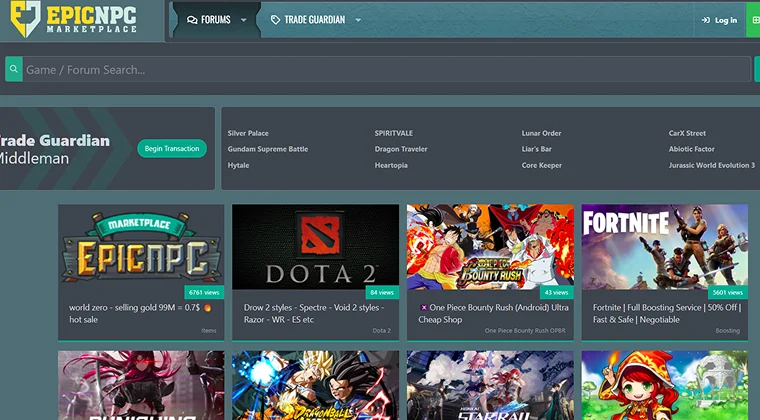760x420 pixels.
Task: Click the 6761 views badge
Action: click(x=204, y=293)
